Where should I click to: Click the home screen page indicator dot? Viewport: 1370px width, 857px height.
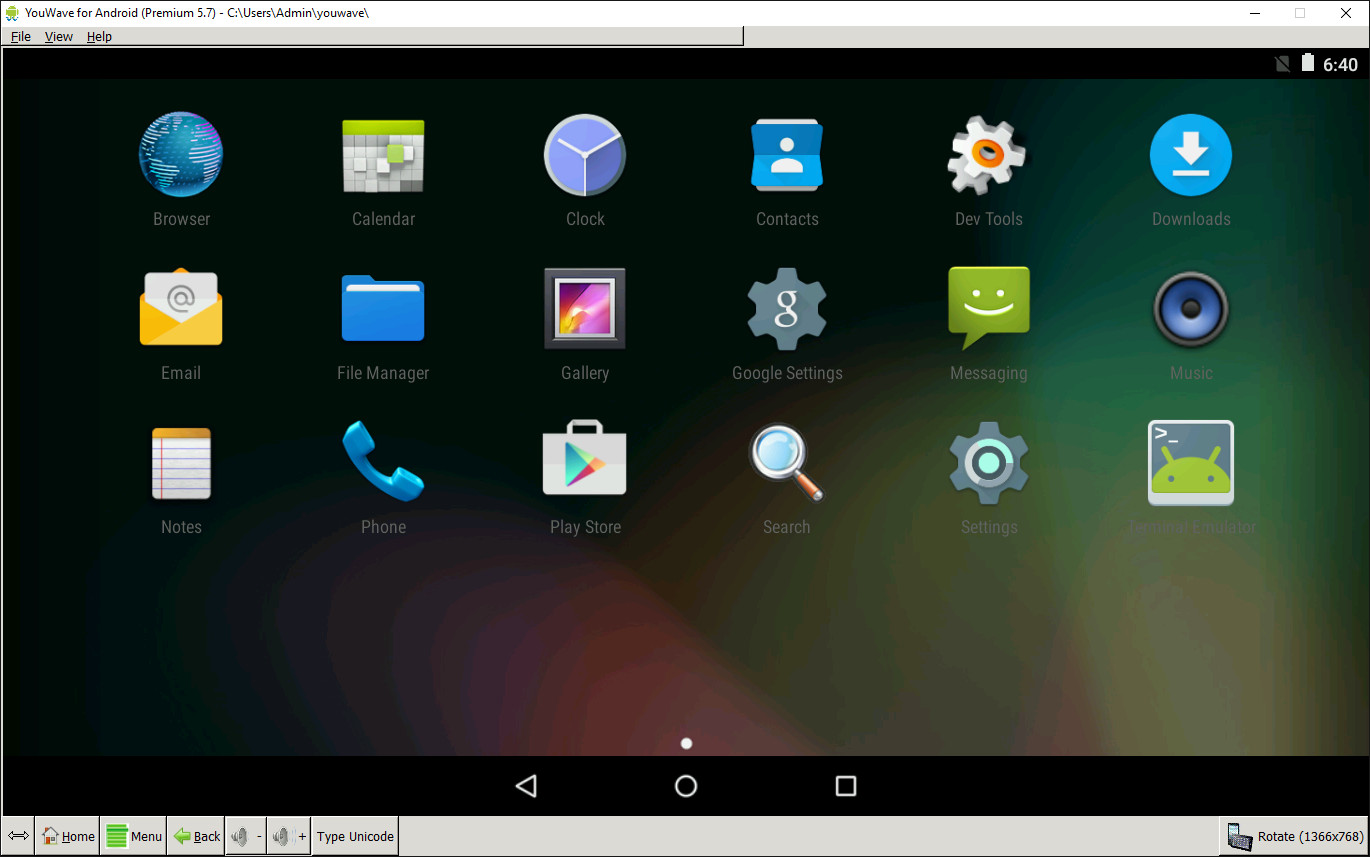pyautogui.click(x=686, y=743)
